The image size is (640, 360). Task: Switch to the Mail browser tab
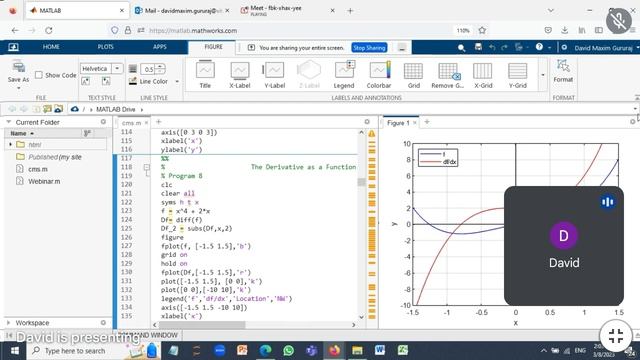click(x=182, y=11)
